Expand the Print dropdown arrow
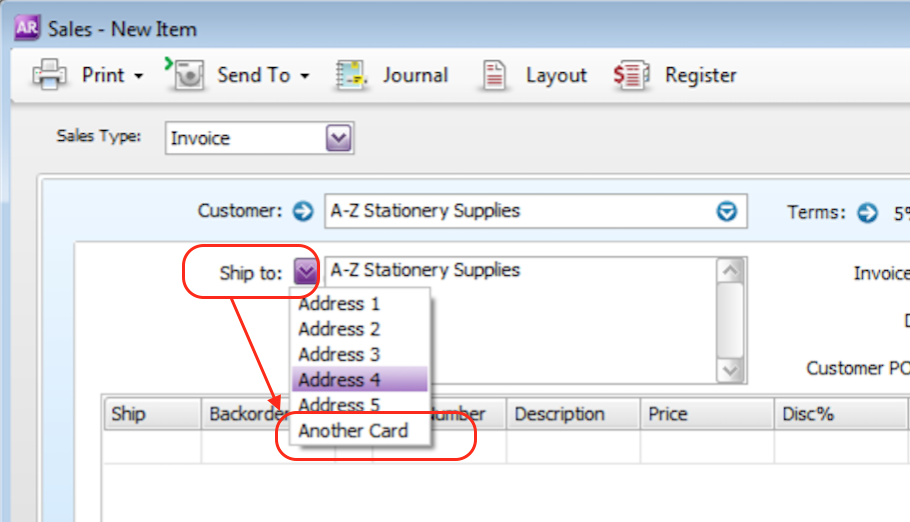 (138, 76)
